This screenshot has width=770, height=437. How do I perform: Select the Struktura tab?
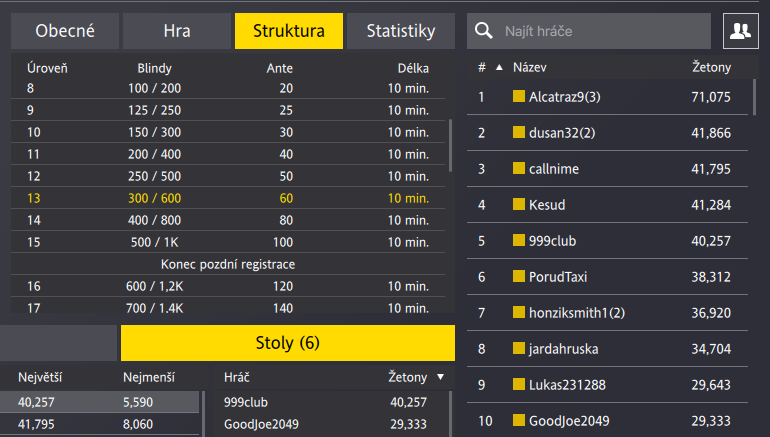[x=289, y=31]
